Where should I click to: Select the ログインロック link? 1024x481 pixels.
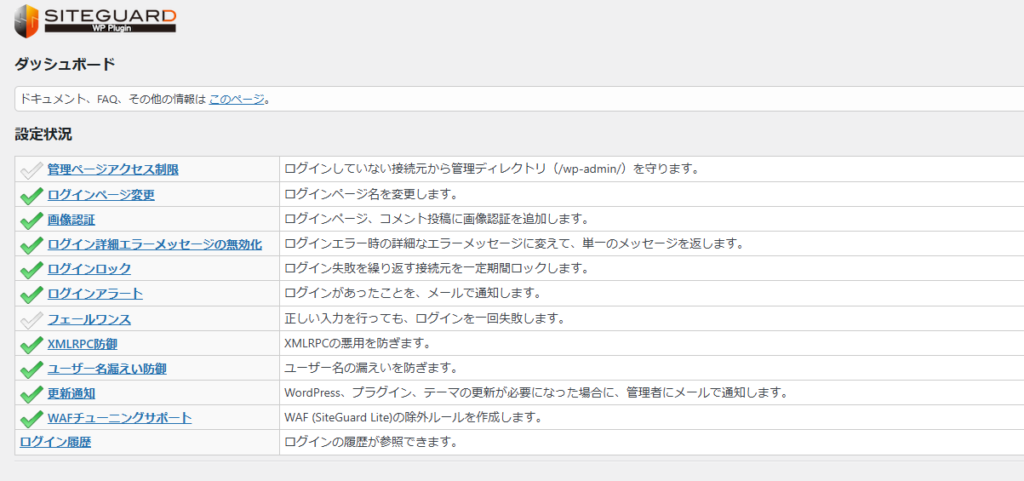click(x=89, y=269)
